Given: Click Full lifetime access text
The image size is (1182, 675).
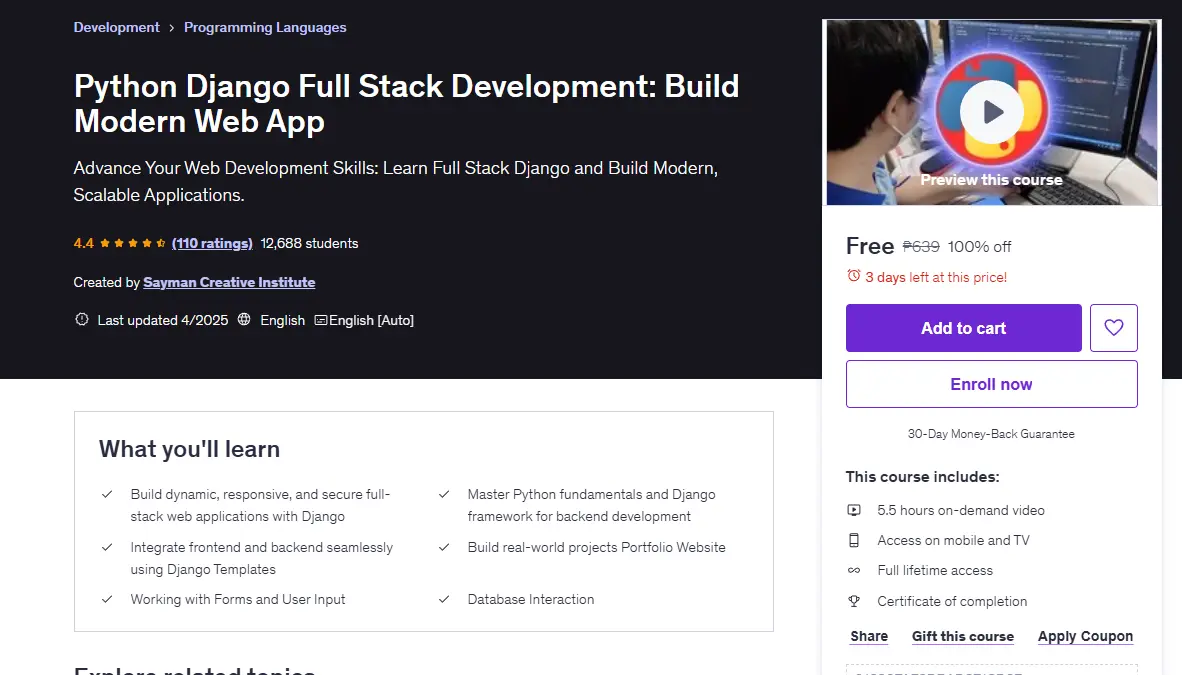Looking at the screenshot, I should [x=935, y=570].
